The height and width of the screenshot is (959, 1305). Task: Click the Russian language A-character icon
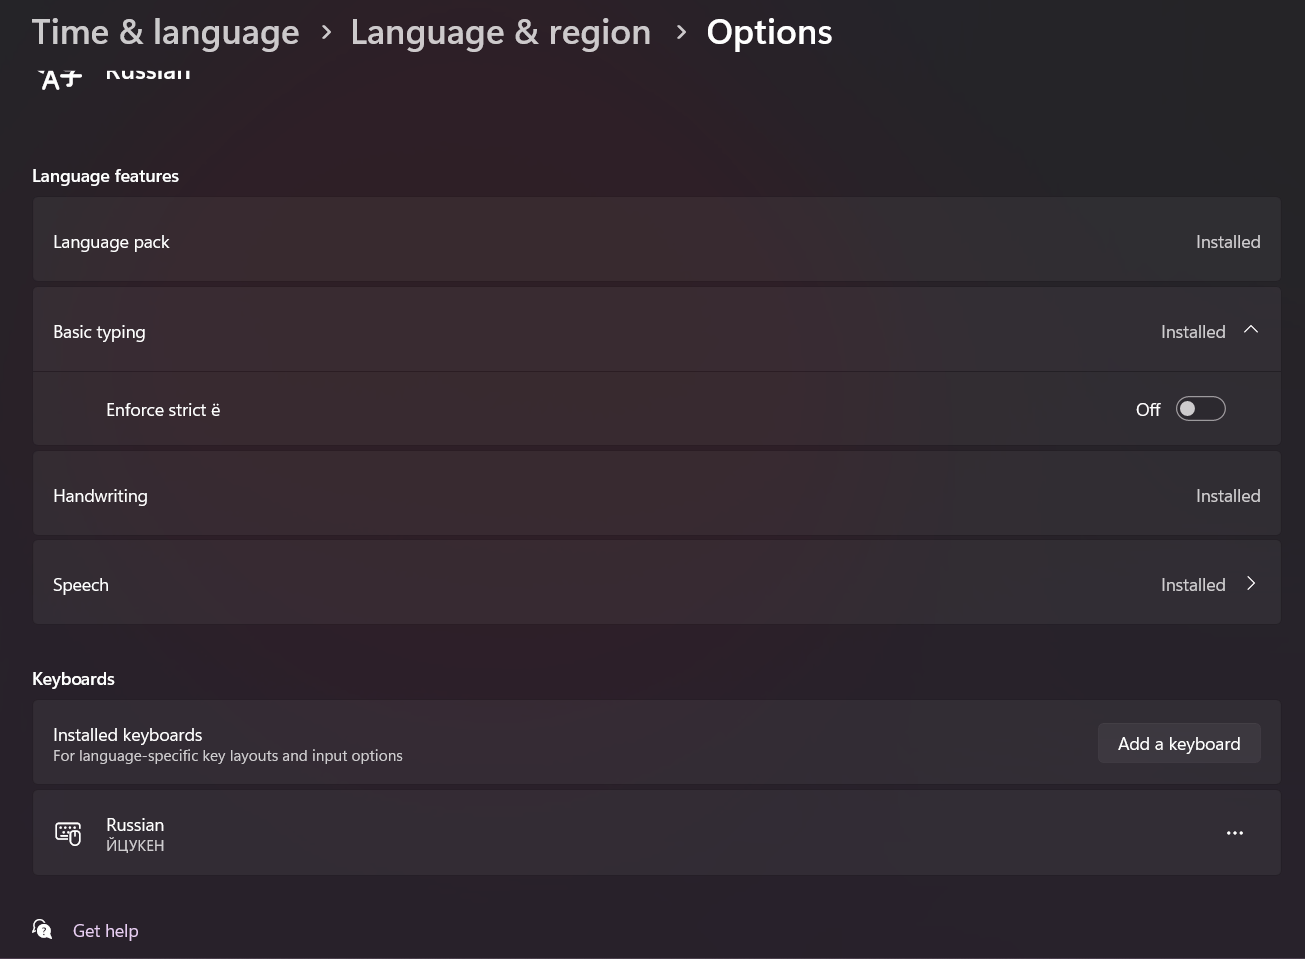pos(59,78)
